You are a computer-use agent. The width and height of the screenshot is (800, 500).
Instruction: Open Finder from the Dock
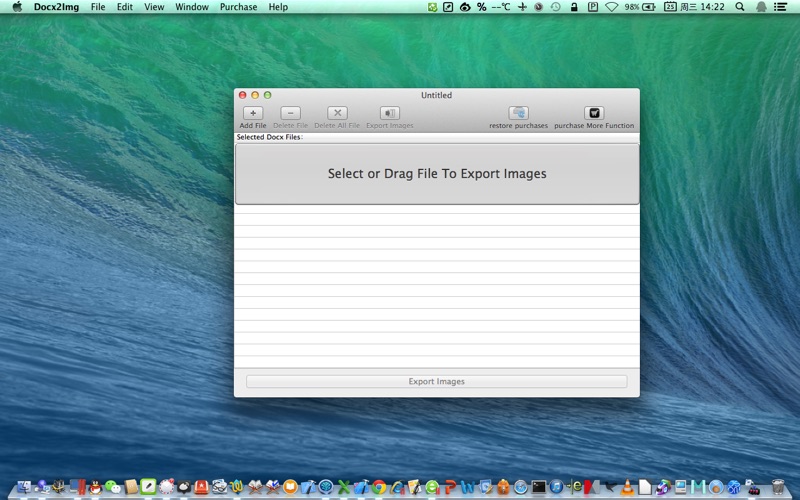click(x=24, y=487)
